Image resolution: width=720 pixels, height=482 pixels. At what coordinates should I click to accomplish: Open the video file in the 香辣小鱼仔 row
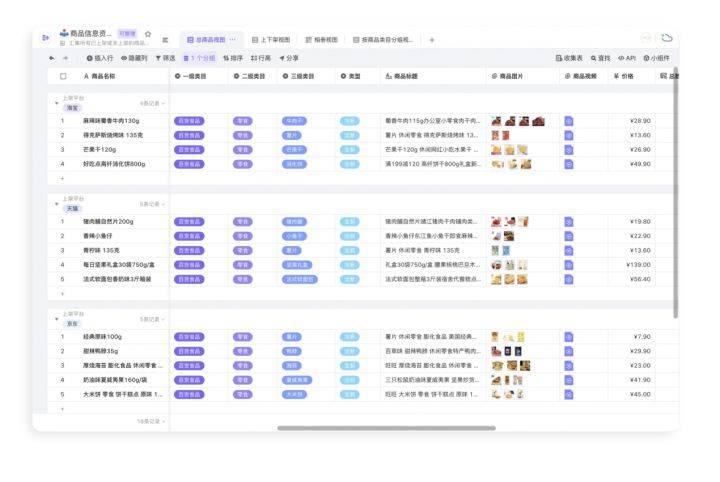[x=568, y=236]
